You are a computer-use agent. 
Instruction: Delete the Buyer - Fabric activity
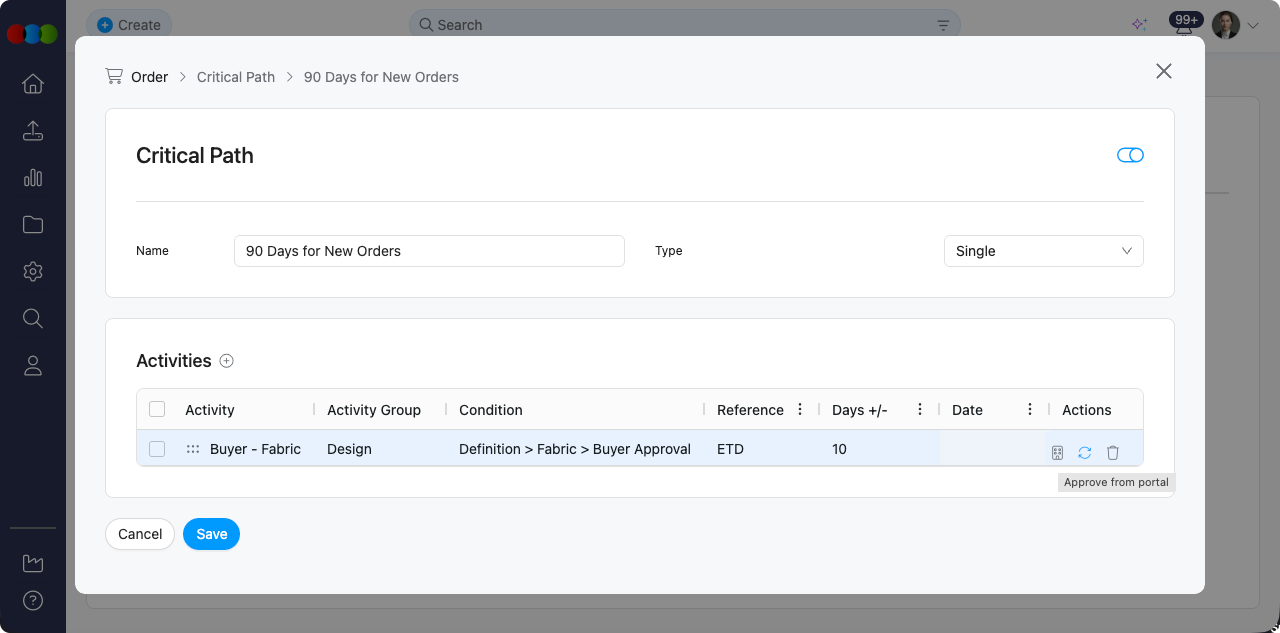pyautogui.click(x=1112, y=453)
